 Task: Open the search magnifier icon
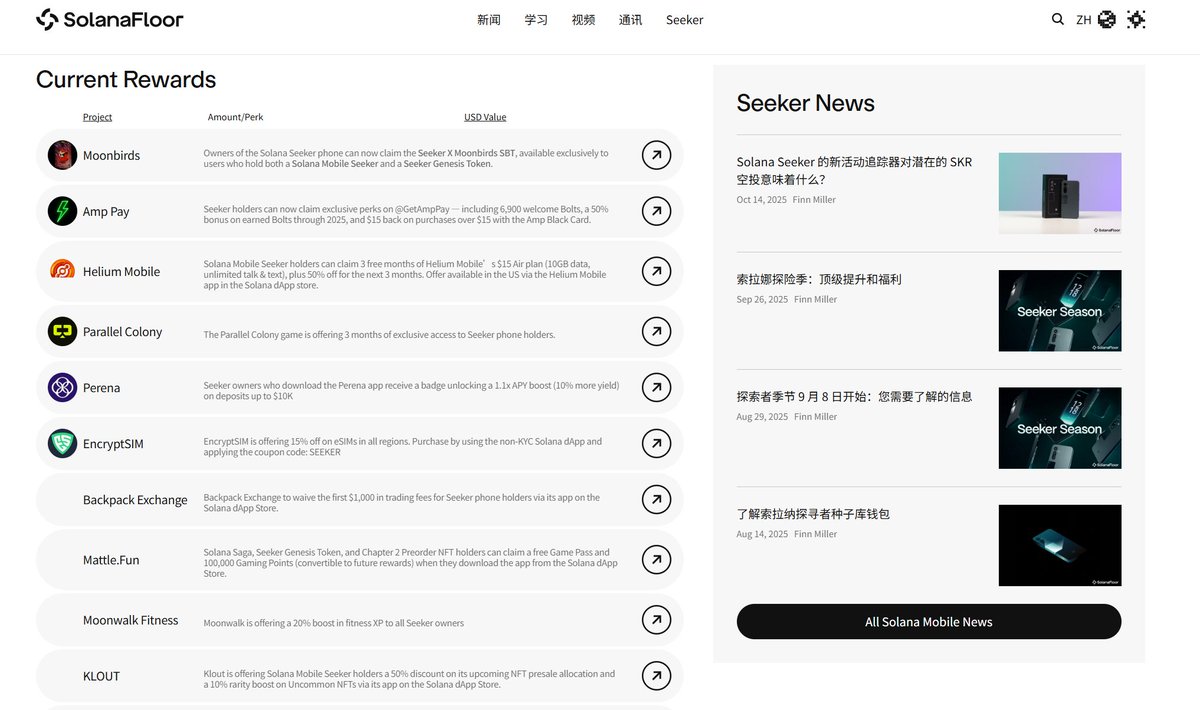tap(1057, 19)
